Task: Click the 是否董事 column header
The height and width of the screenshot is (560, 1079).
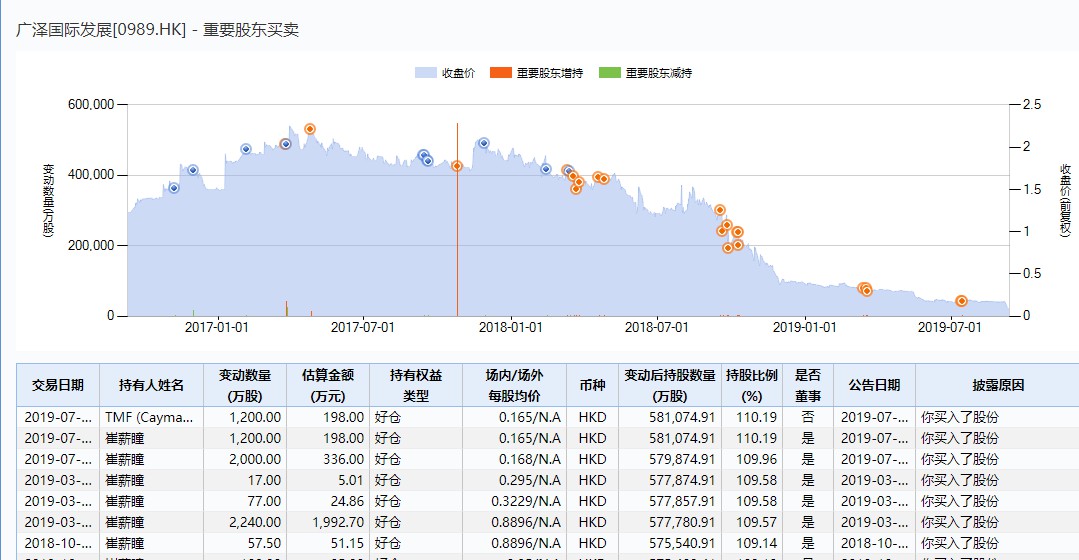Action: (807, 385)
